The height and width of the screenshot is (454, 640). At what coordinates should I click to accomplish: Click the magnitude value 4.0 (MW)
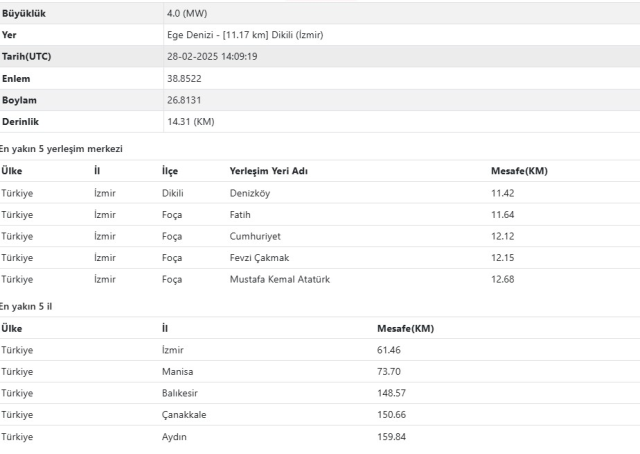190,13
